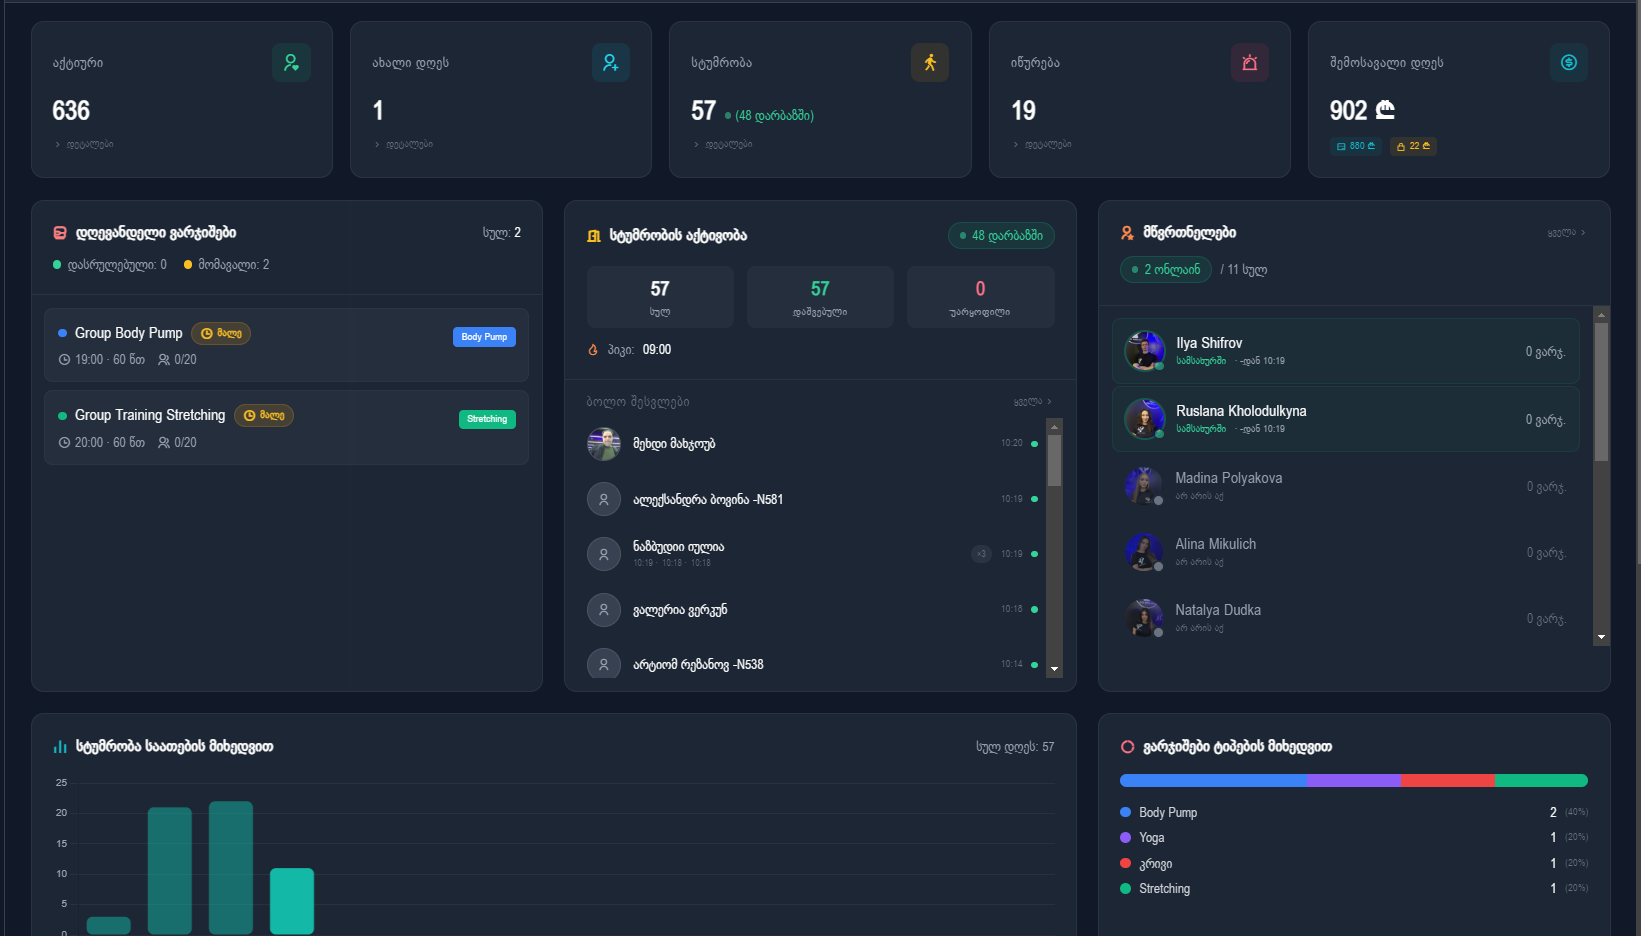
Task: Expand ყველა in the trainers panel
Action: click(x=1563, y=231)
